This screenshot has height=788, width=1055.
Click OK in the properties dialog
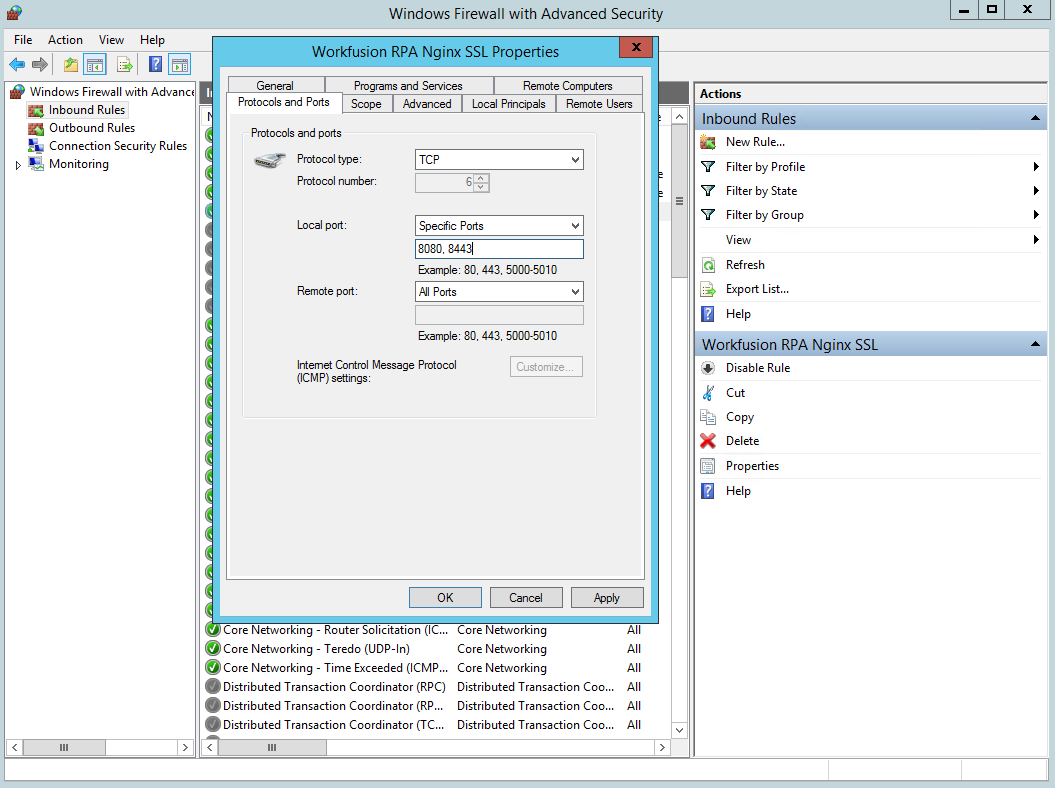tap(445, 598)
